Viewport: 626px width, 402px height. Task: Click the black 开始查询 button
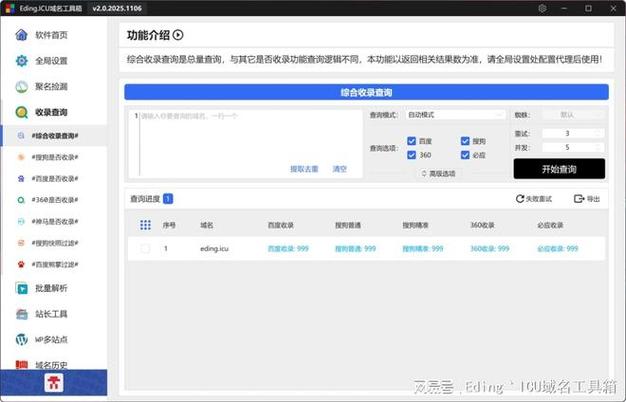click(559, 169)
